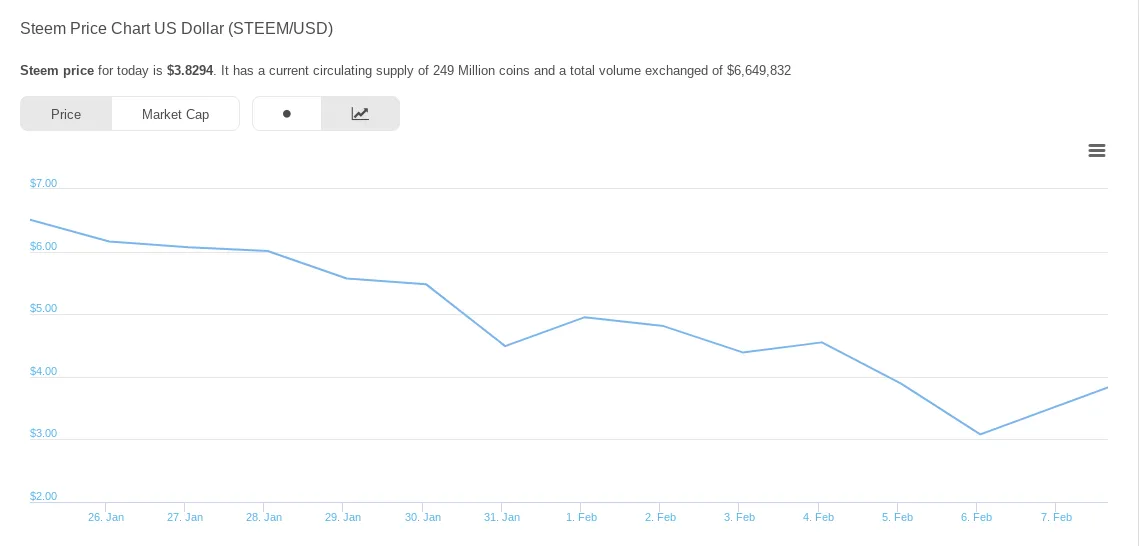Click the line's dip at 31. Jan
1139x546 pixels.
505,346
